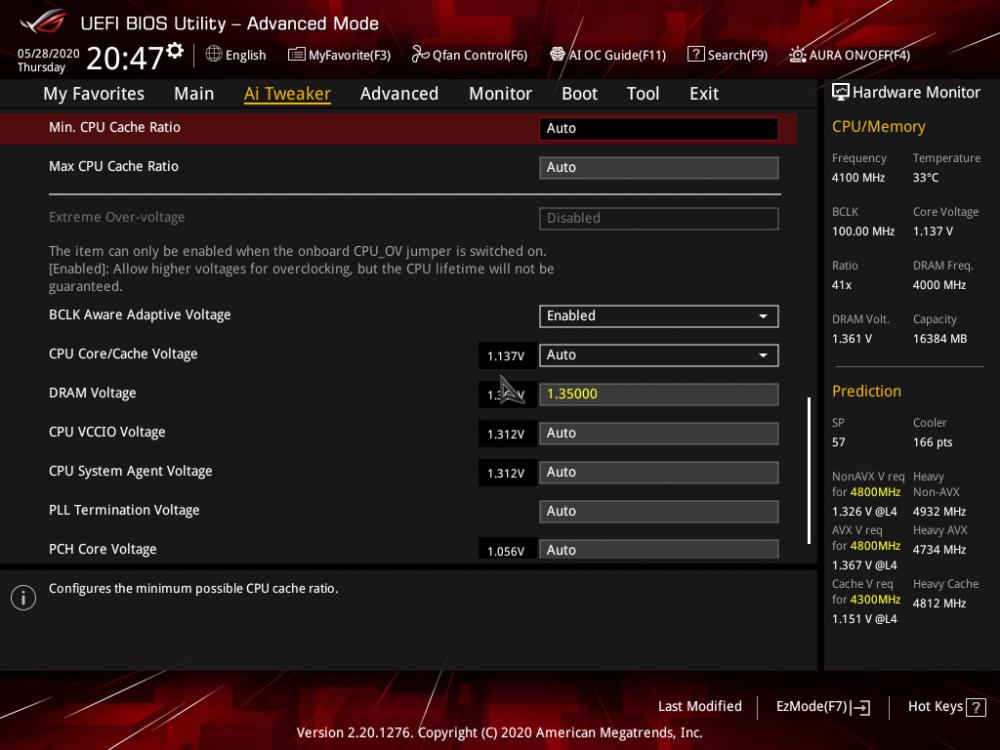Image resolution: width=1000 pixels, height=750 pixels.
Task: Click the Hardware Monitor display icon
Action: 841,92
